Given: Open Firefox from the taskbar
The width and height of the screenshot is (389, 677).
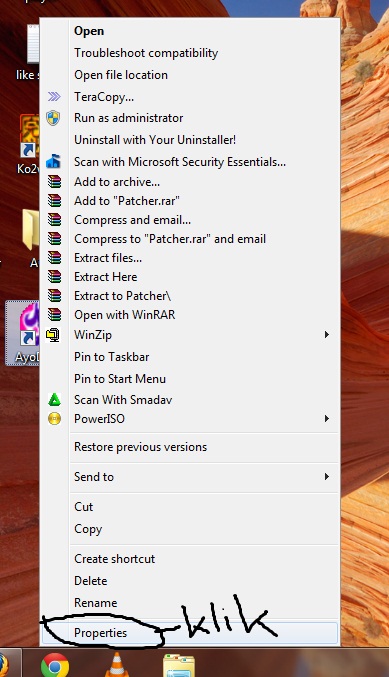Looking at the screenshot, I should pyautogui.click(x=3, y=666).
